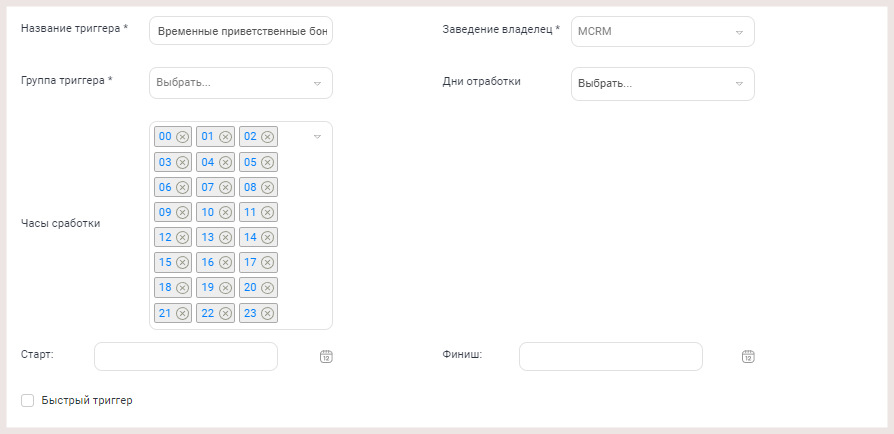894x434 pixels.
Task: Remove hour 16 tag
Action: (x=225, y=262)
